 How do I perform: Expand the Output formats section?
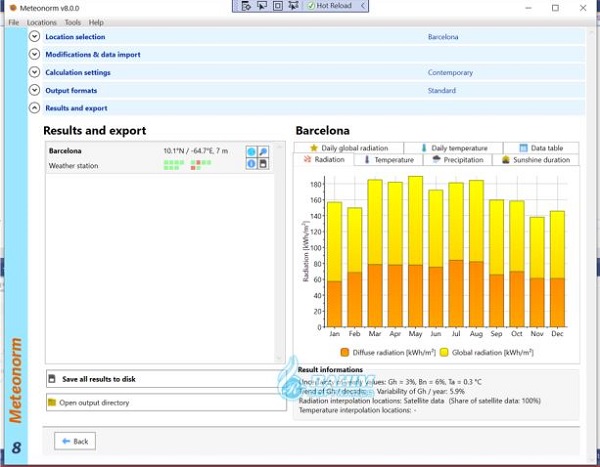[35, 90]
